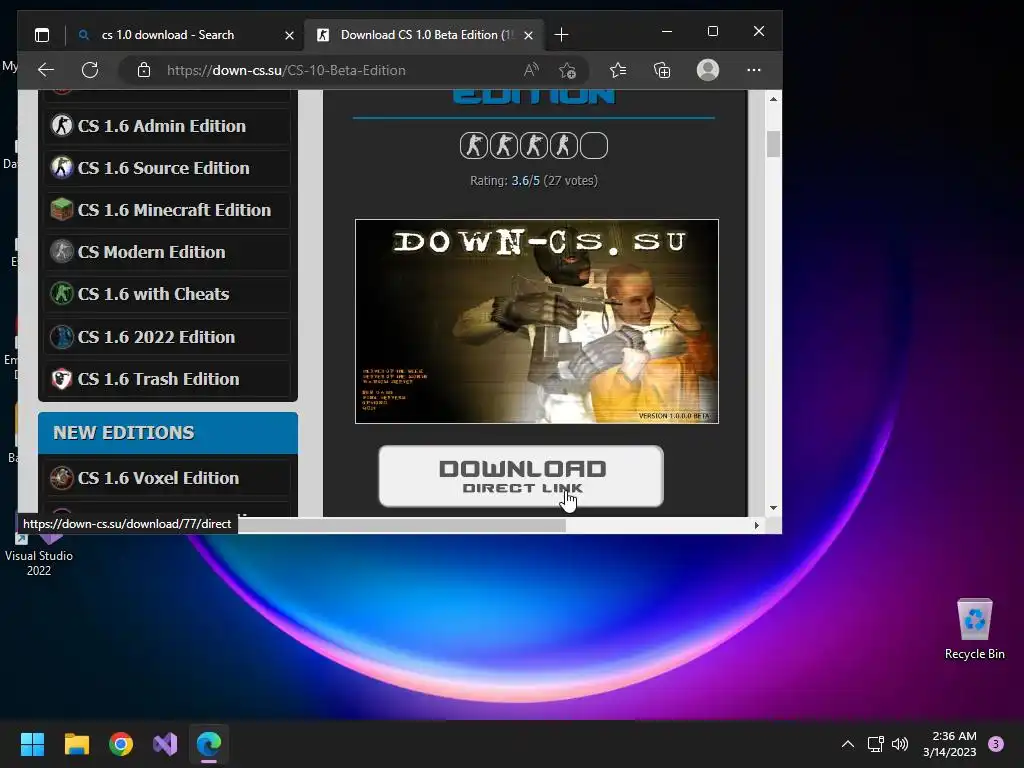Click the vertical scrollbar thumb
The image size is (1024, 768).
pos(773,144)
